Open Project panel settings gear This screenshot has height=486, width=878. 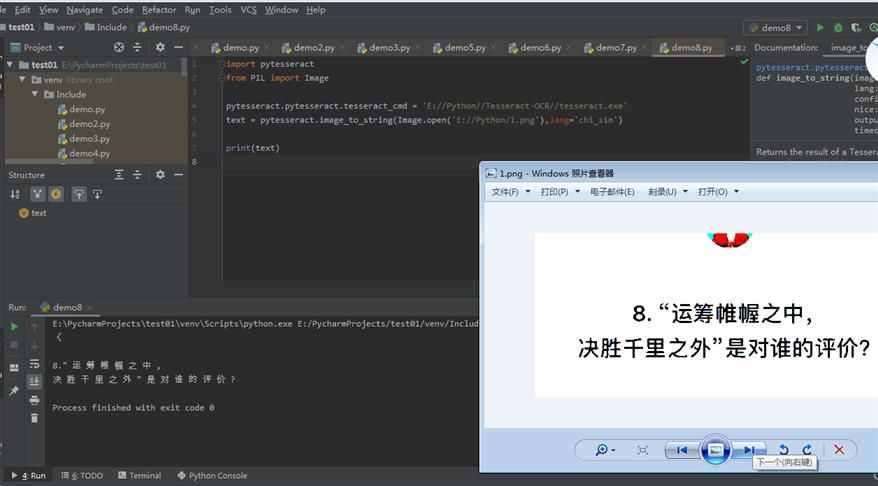coord(160,48)
